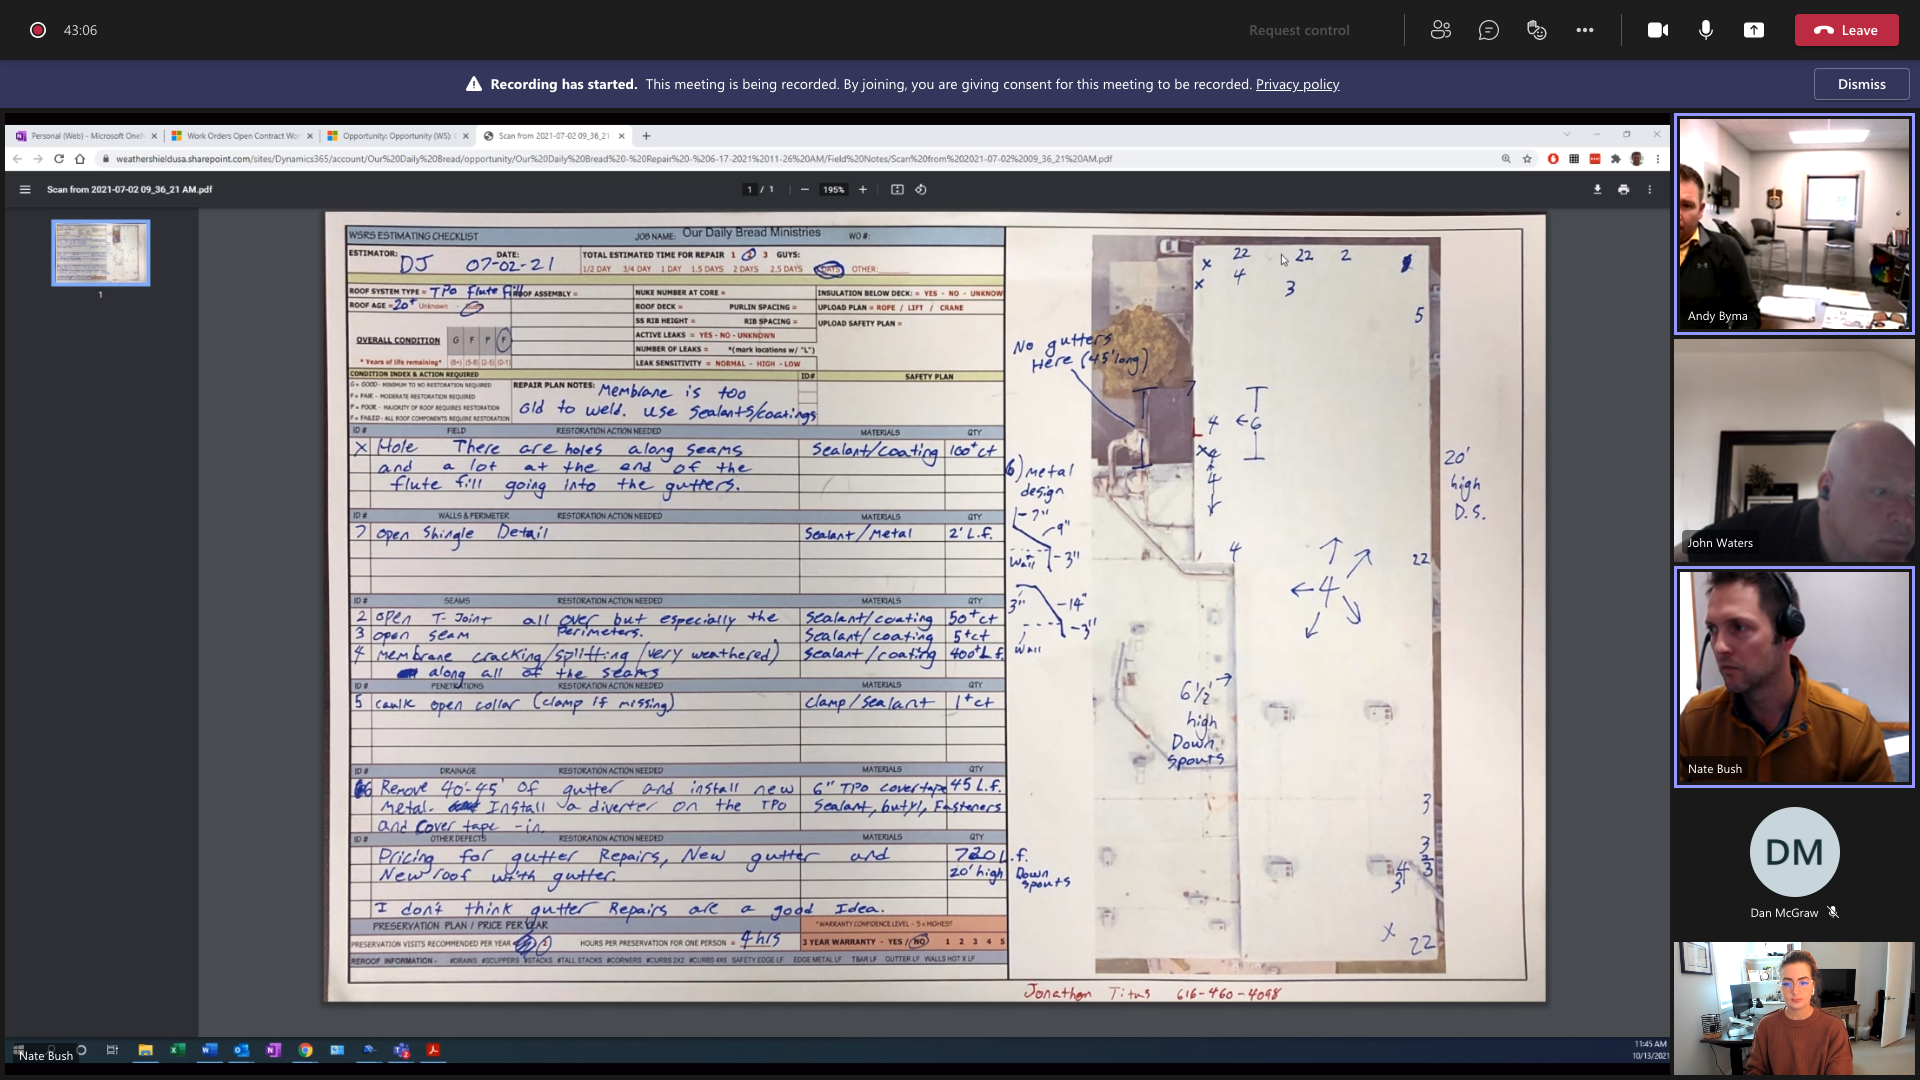Click the Leave meeting button
The height and width of the screenshot is (1080, 1920).
[1845, 30]
